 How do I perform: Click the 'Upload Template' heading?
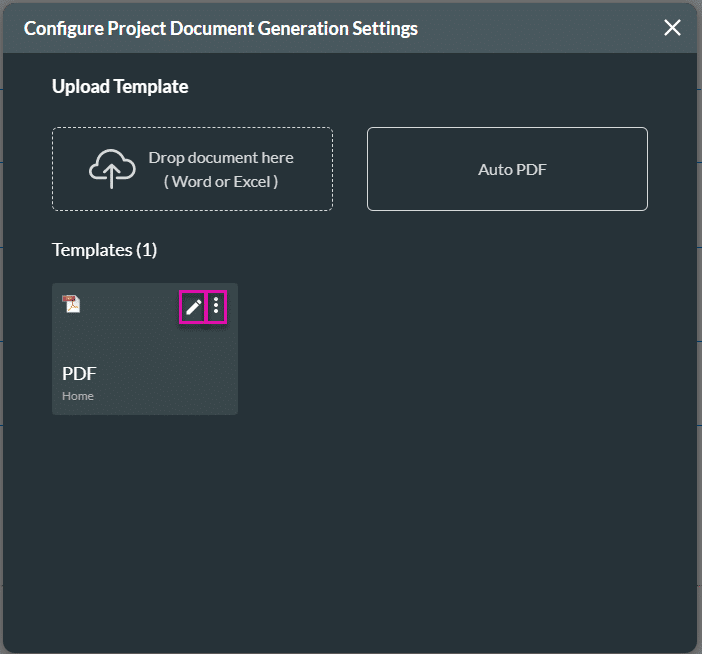tap(120, 87)
